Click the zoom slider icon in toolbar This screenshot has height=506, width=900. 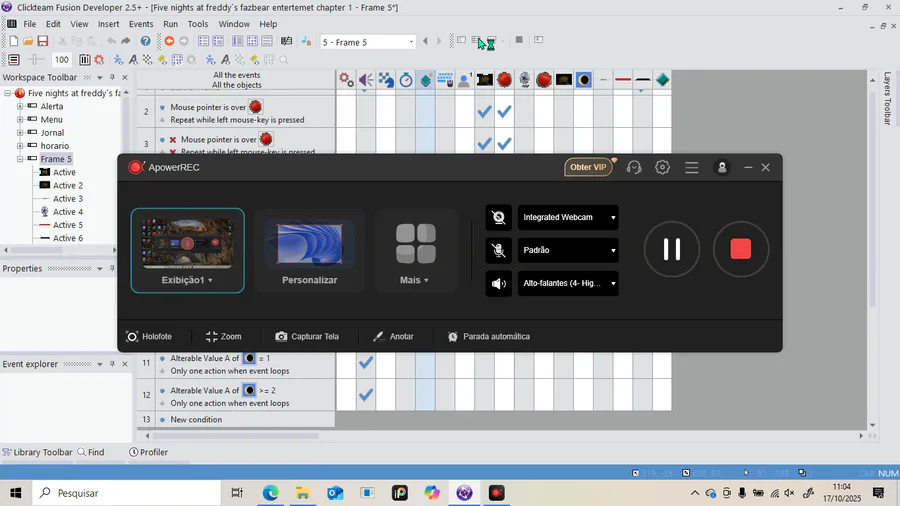tap(36, 60)
